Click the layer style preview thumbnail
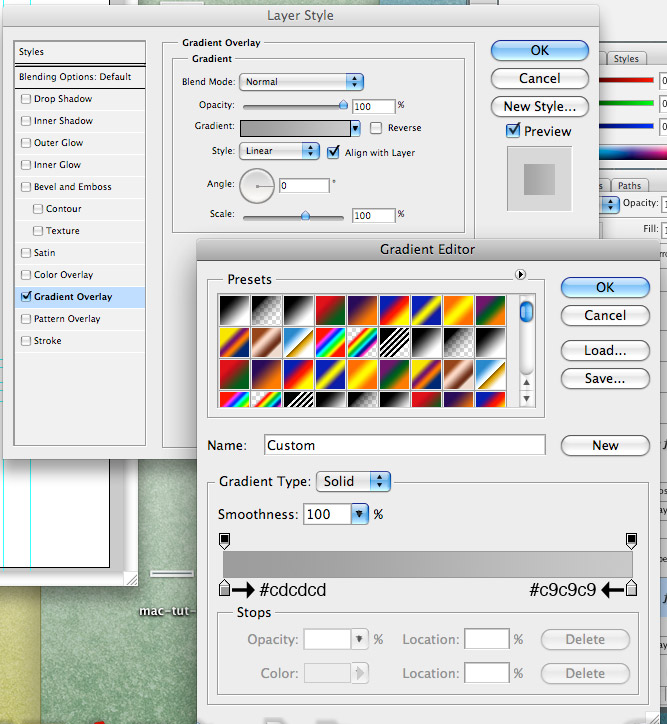The width and height of the screenshot is (667, 724). (539, 179)
